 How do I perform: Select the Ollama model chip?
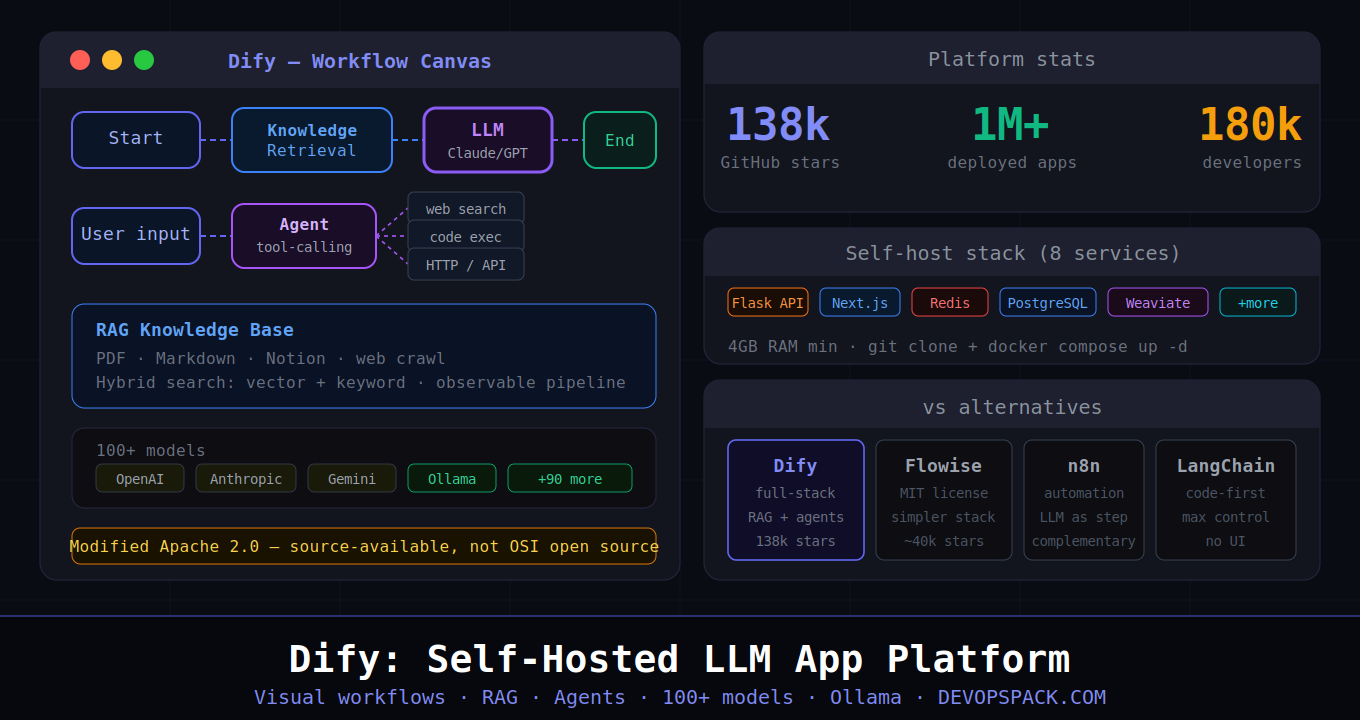coord(452,478)
